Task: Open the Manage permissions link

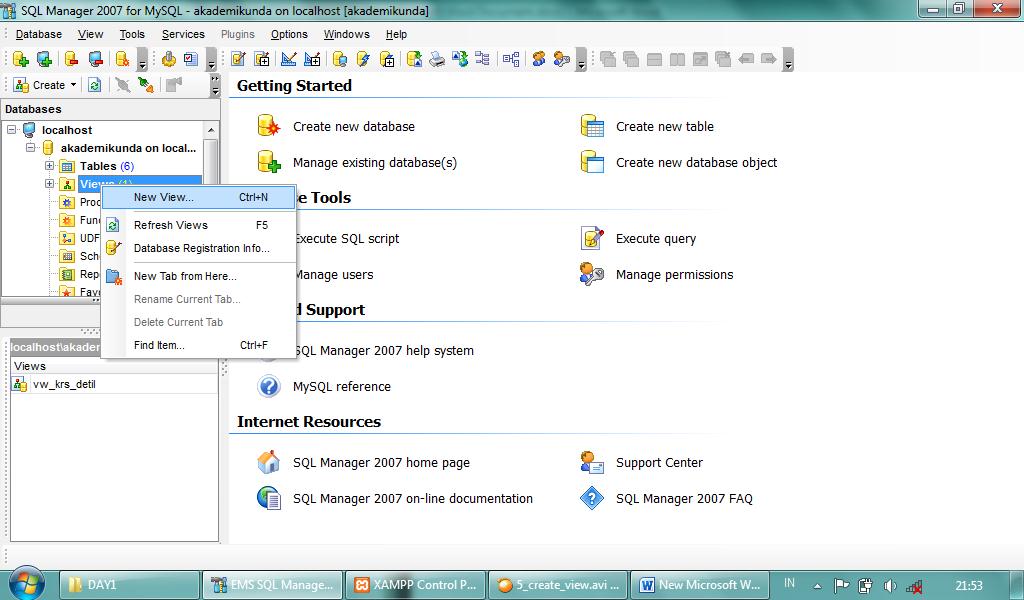Action: [674, 275]
